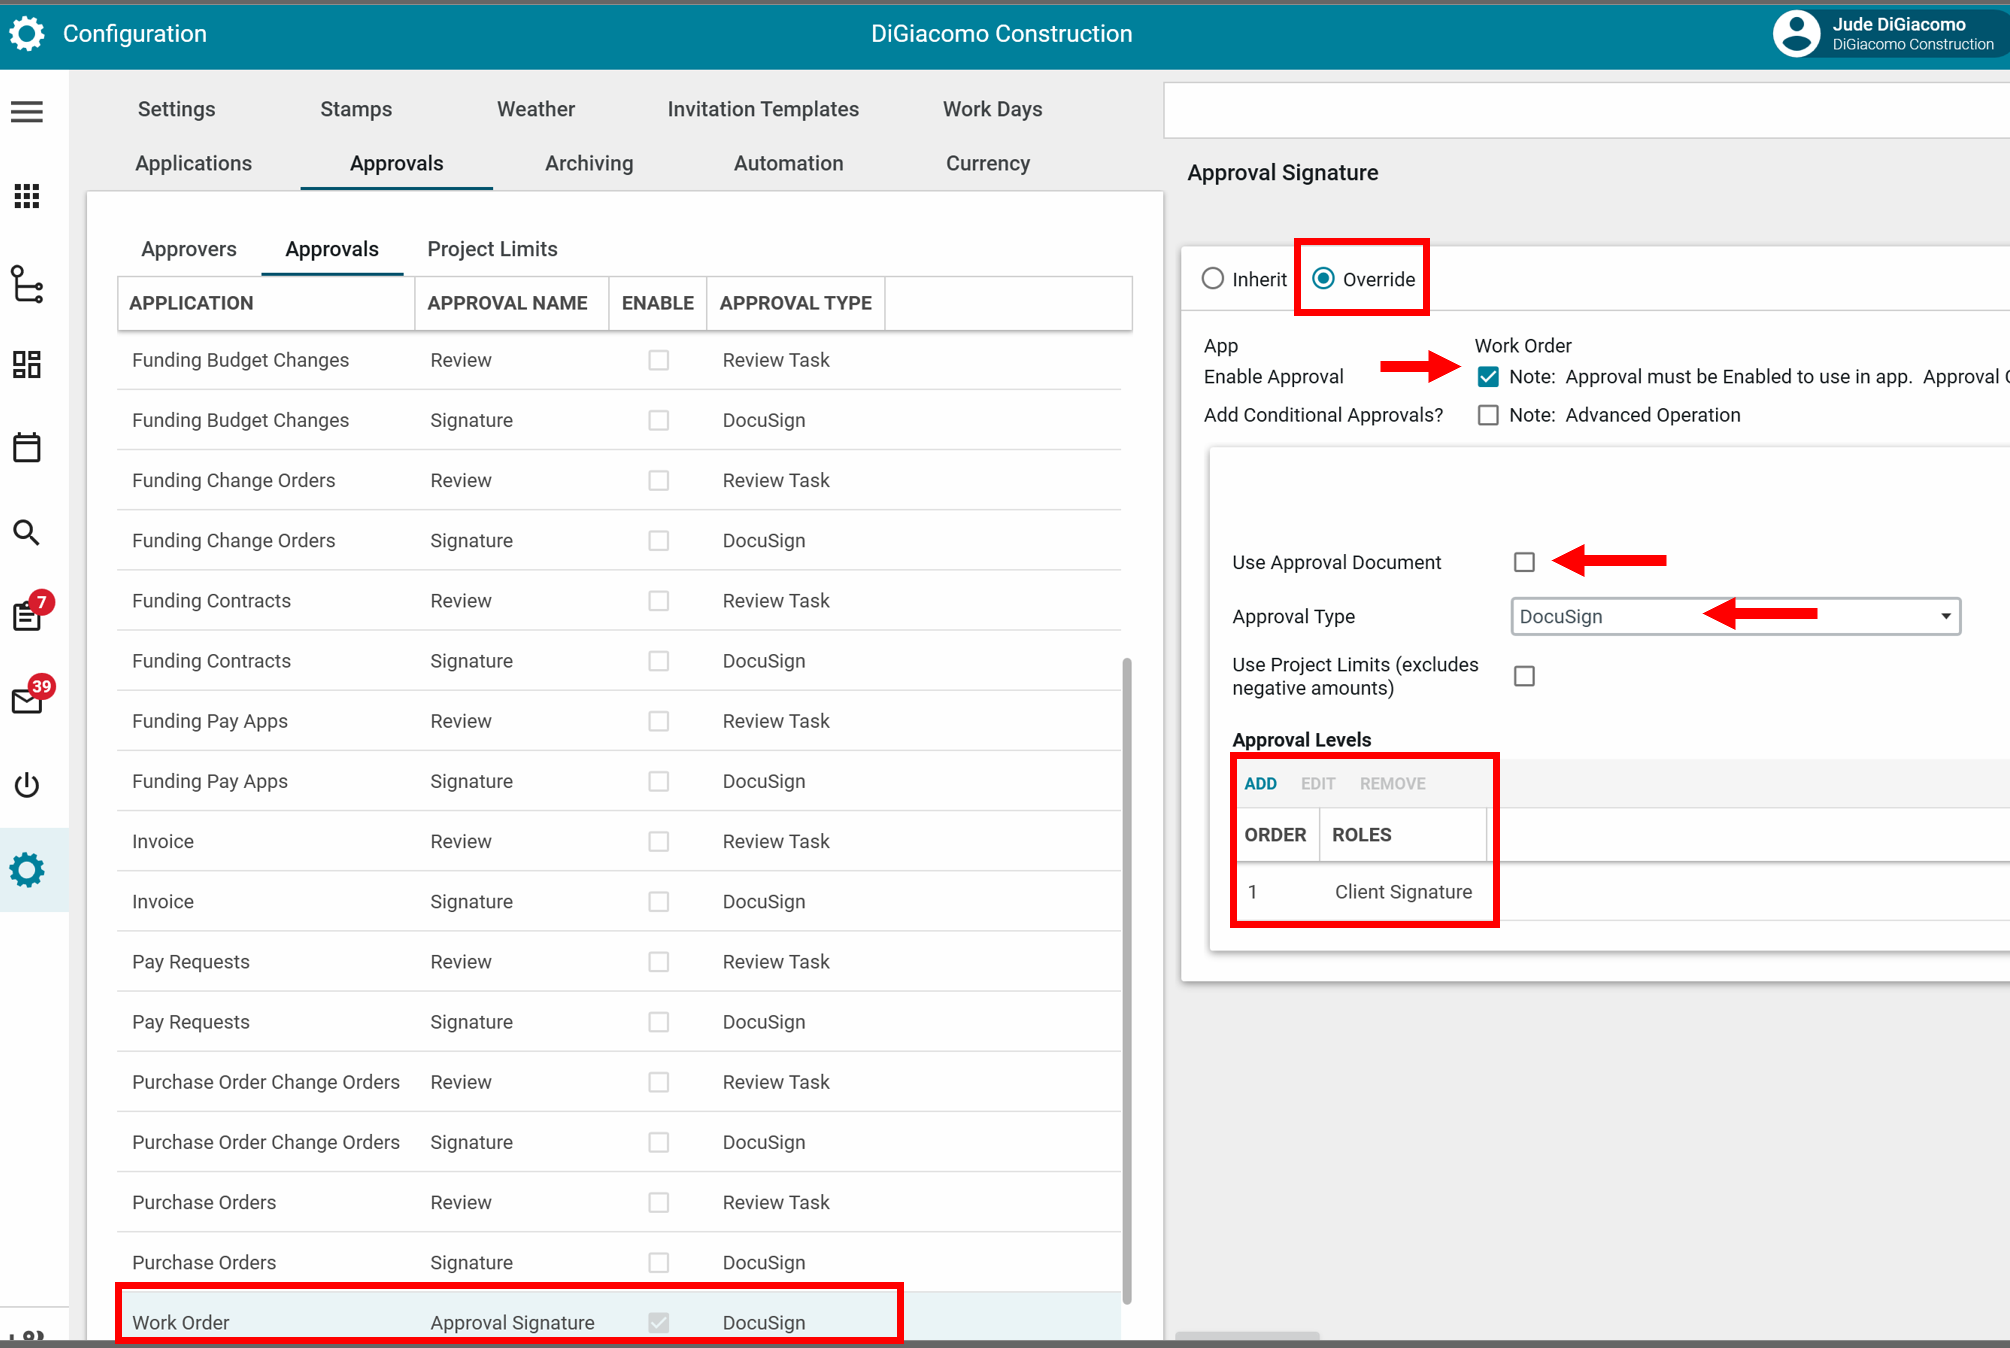Image resolution: width=2010 pixels, height=1348 pixels.
Task: Switch to the Project Limits tab
Action: (x=492, y=249)
